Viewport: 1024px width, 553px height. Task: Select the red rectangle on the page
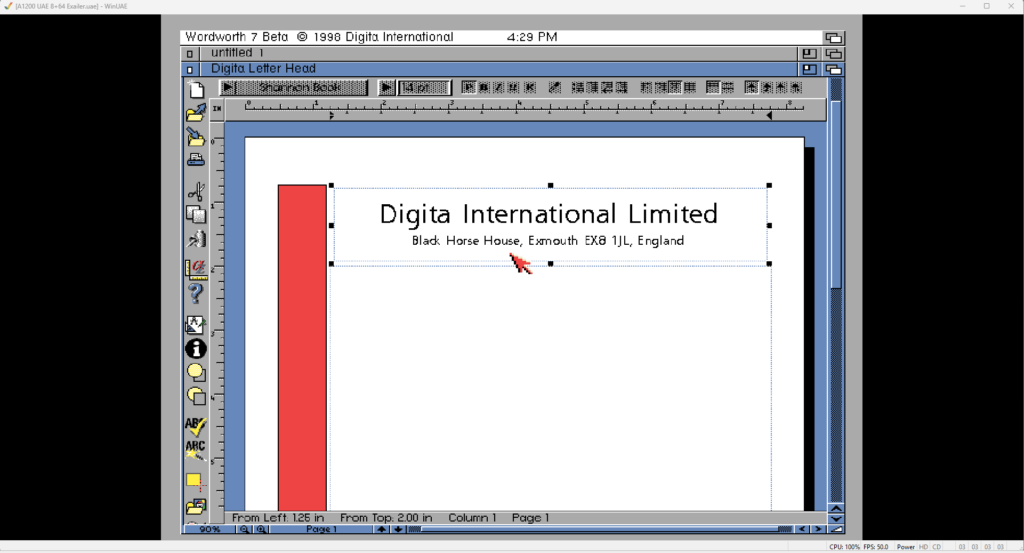(302, 347)
